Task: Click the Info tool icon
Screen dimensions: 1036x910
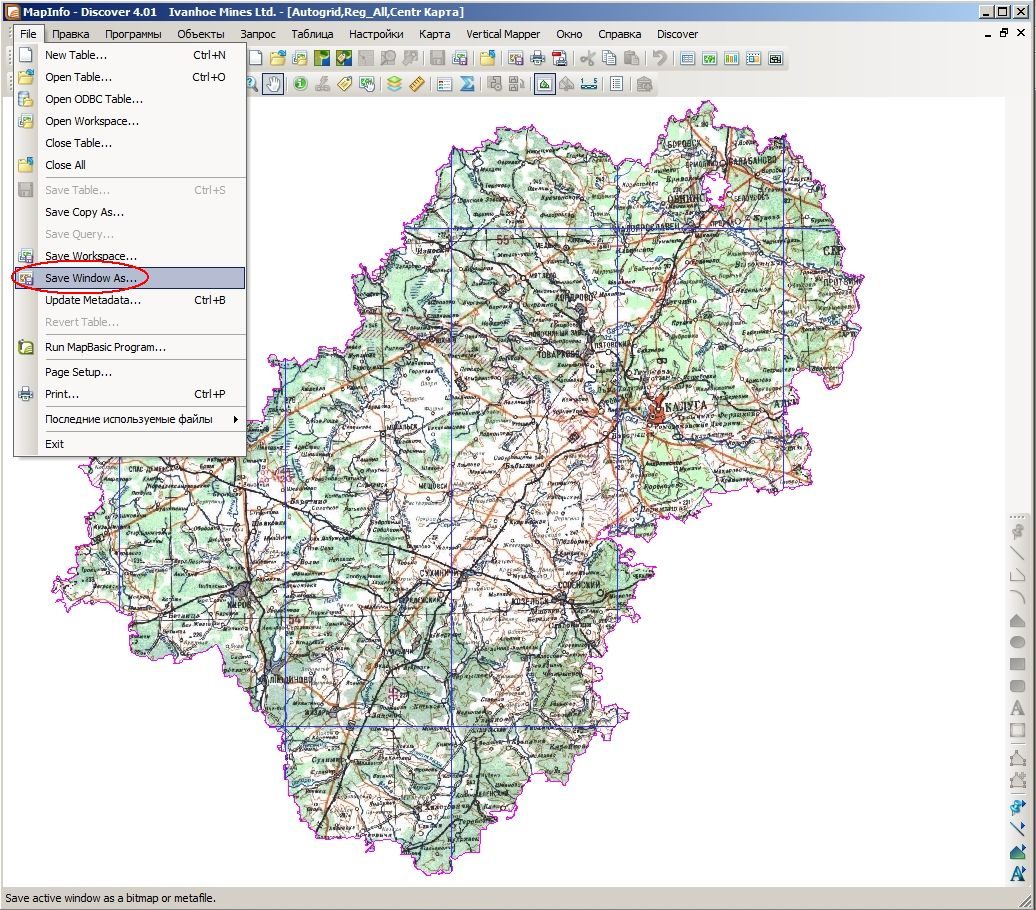Action: 301,84
